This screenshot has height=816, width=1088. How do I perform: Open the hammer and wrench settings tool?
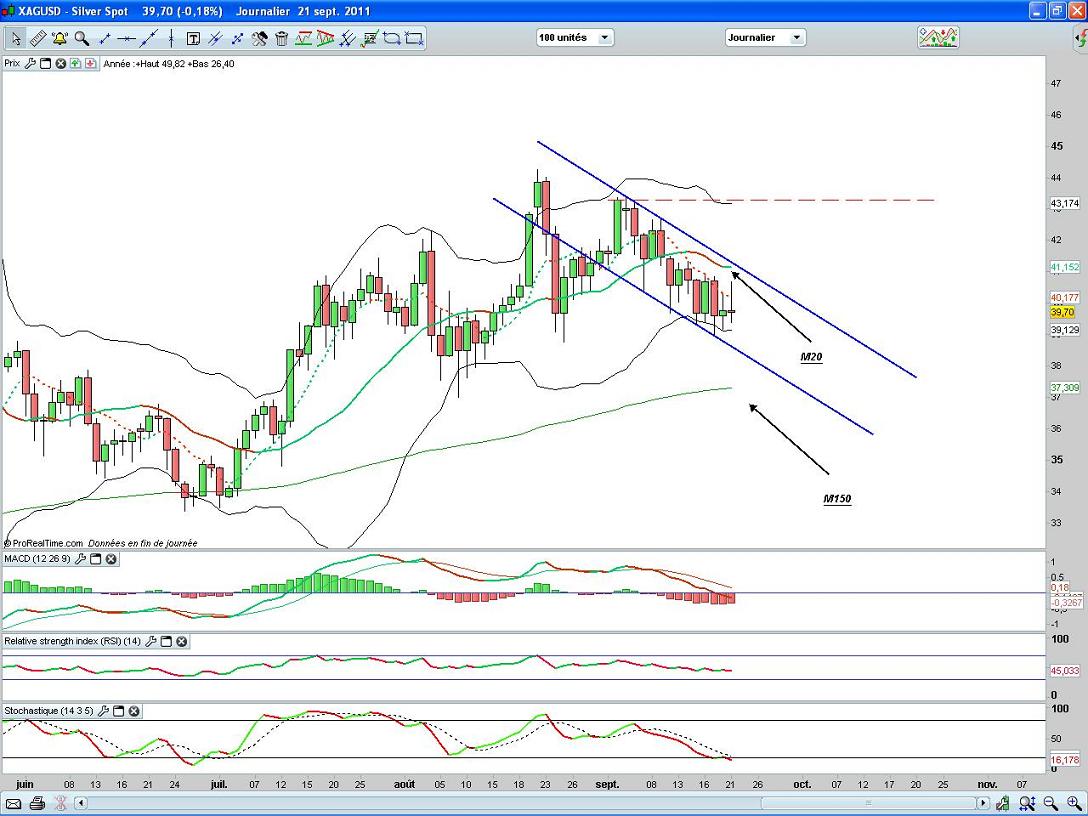click(260, 39)
